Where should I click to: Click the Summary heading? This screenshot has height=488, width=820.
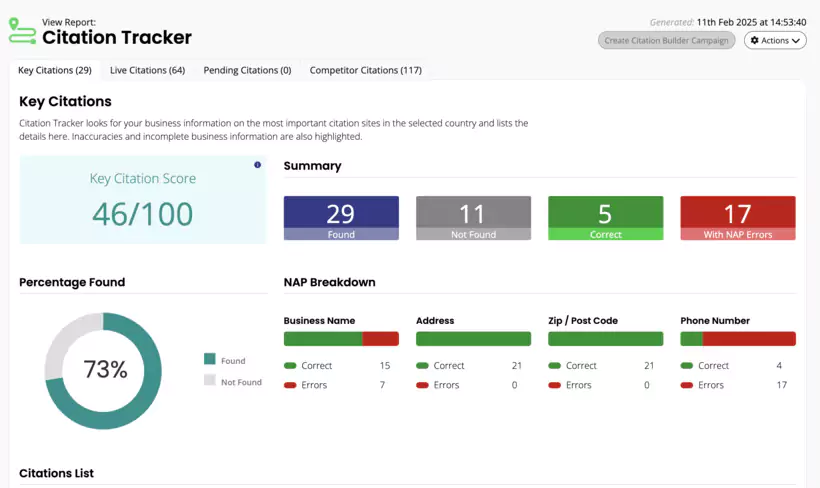(312, 166)
